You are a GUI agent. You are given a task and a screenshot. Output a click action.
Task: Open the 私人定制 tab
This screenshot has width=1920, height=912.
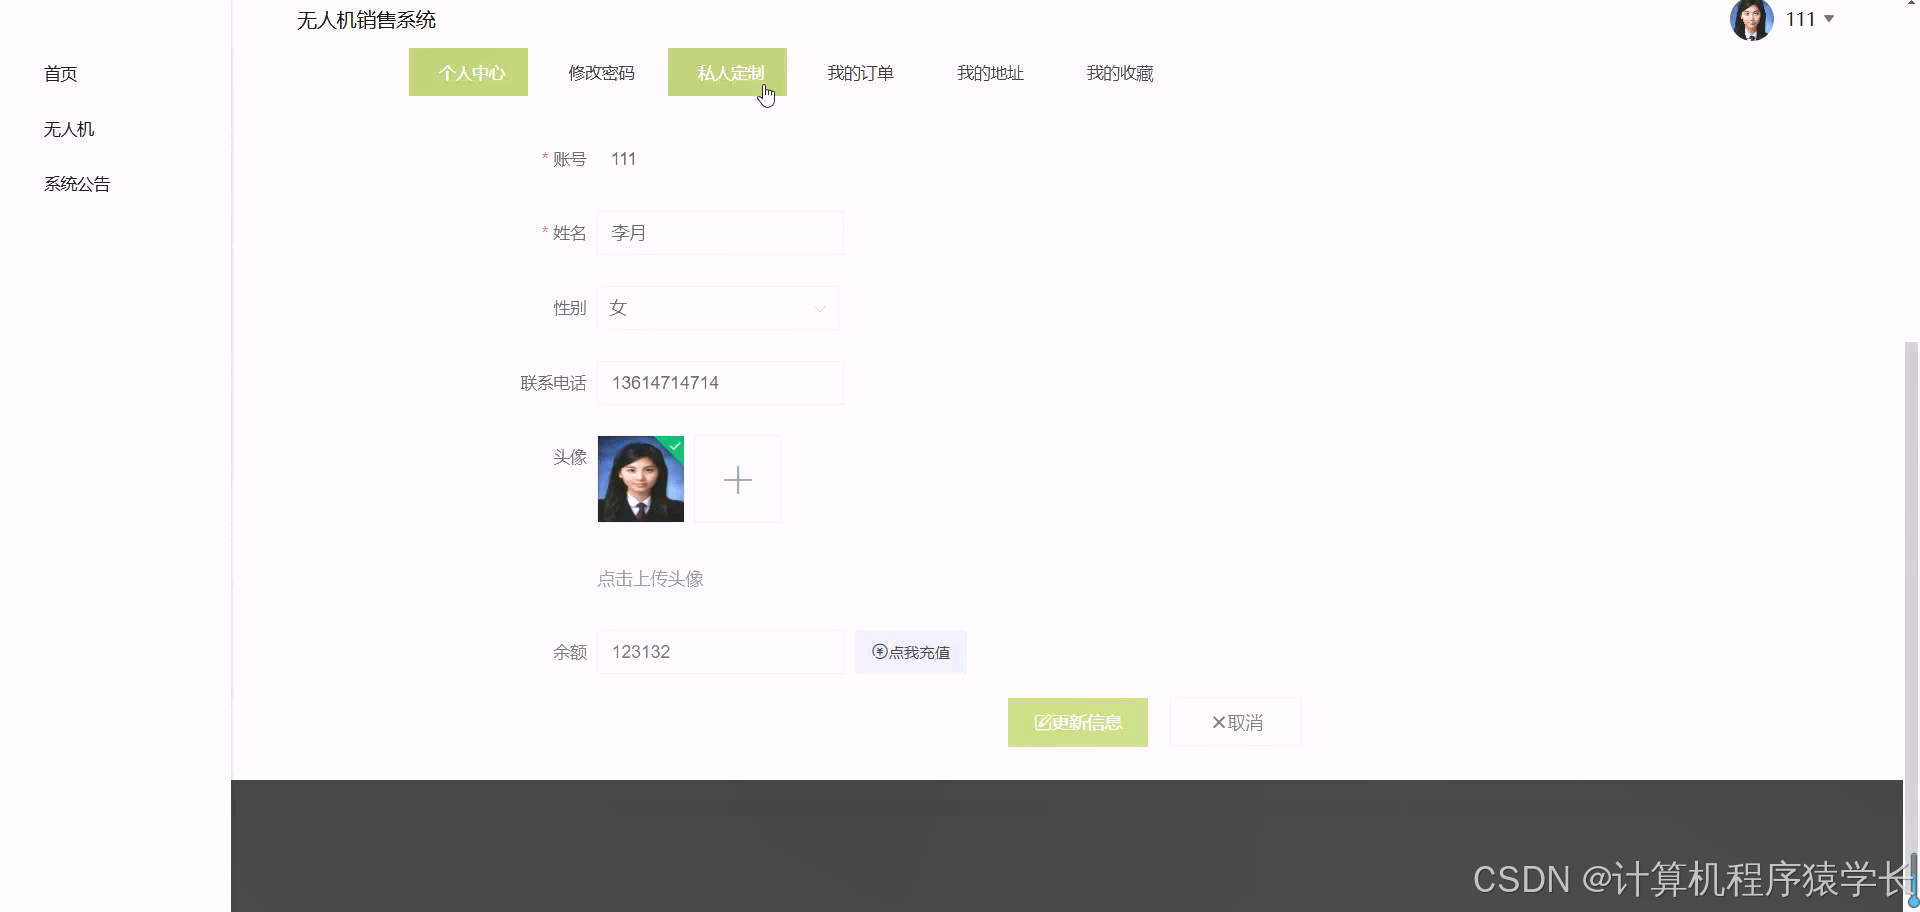728,72
